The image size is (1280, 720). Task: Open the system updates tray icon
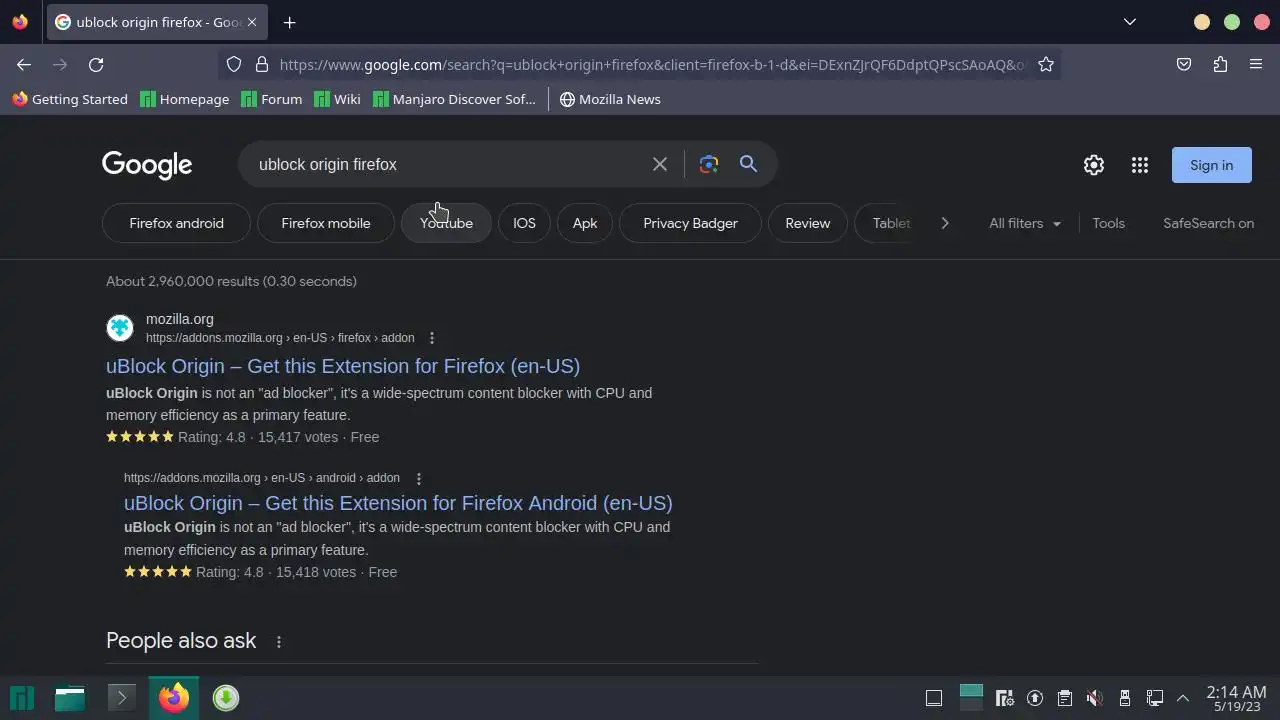point(1035,698)
